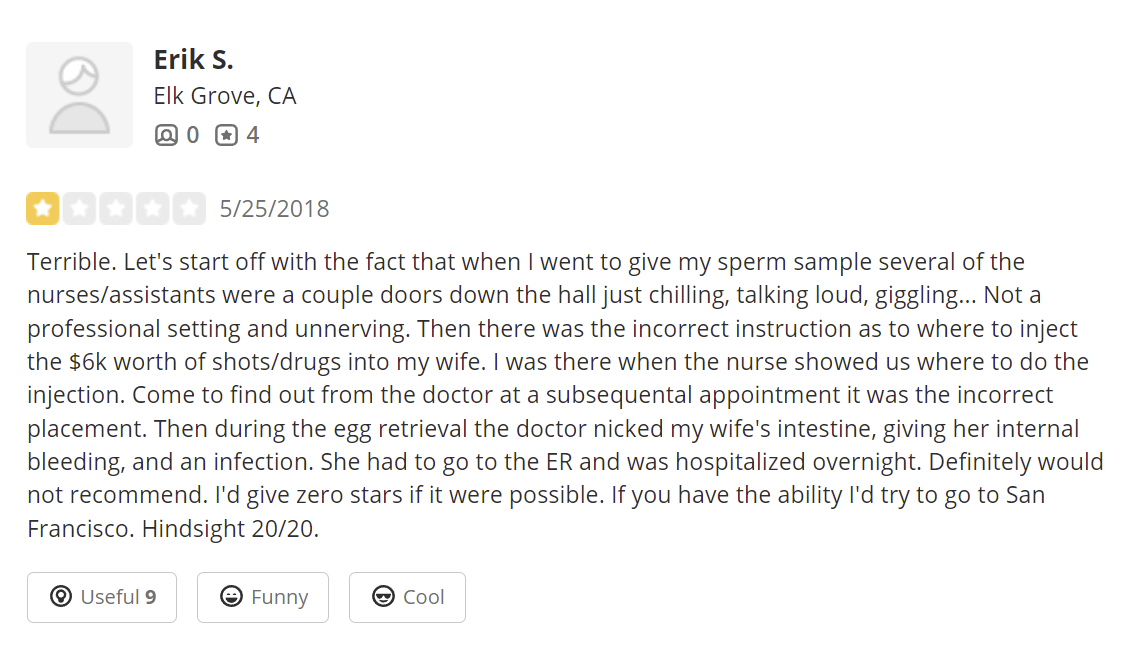1126x661 pixels.
Task: Click the friend count number 0
Action: pos(193,135)
